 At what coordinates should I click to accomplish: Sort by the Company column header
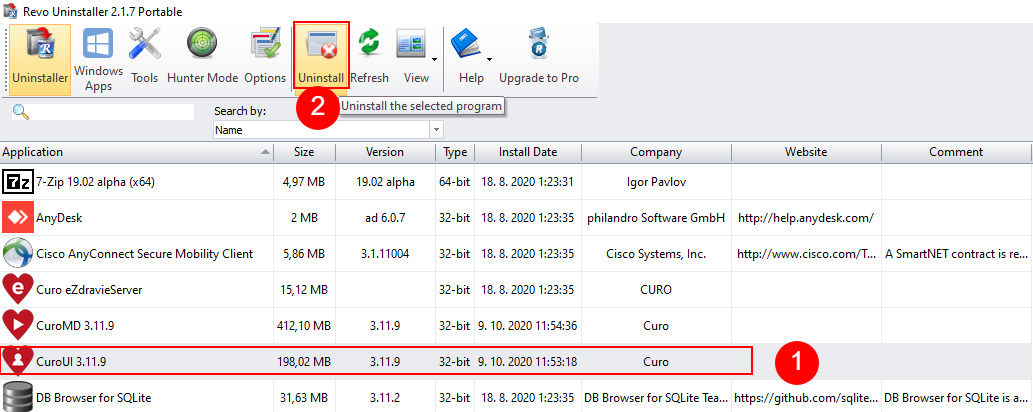click(x=656, y=152)
